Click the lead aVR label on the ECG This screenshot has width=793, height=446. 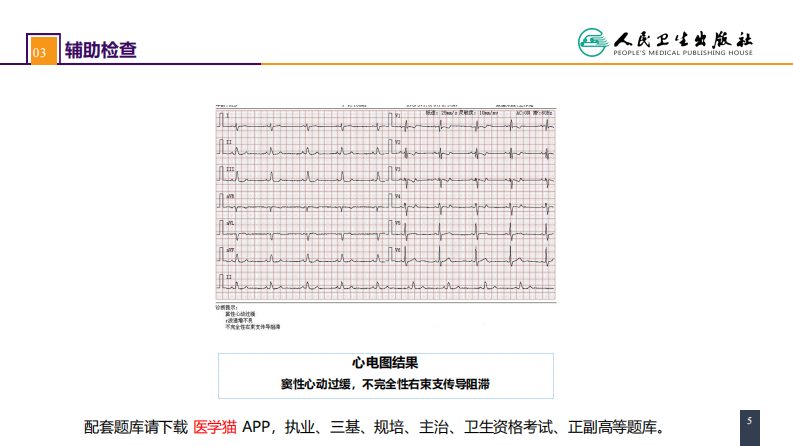(x=230, y=196)
